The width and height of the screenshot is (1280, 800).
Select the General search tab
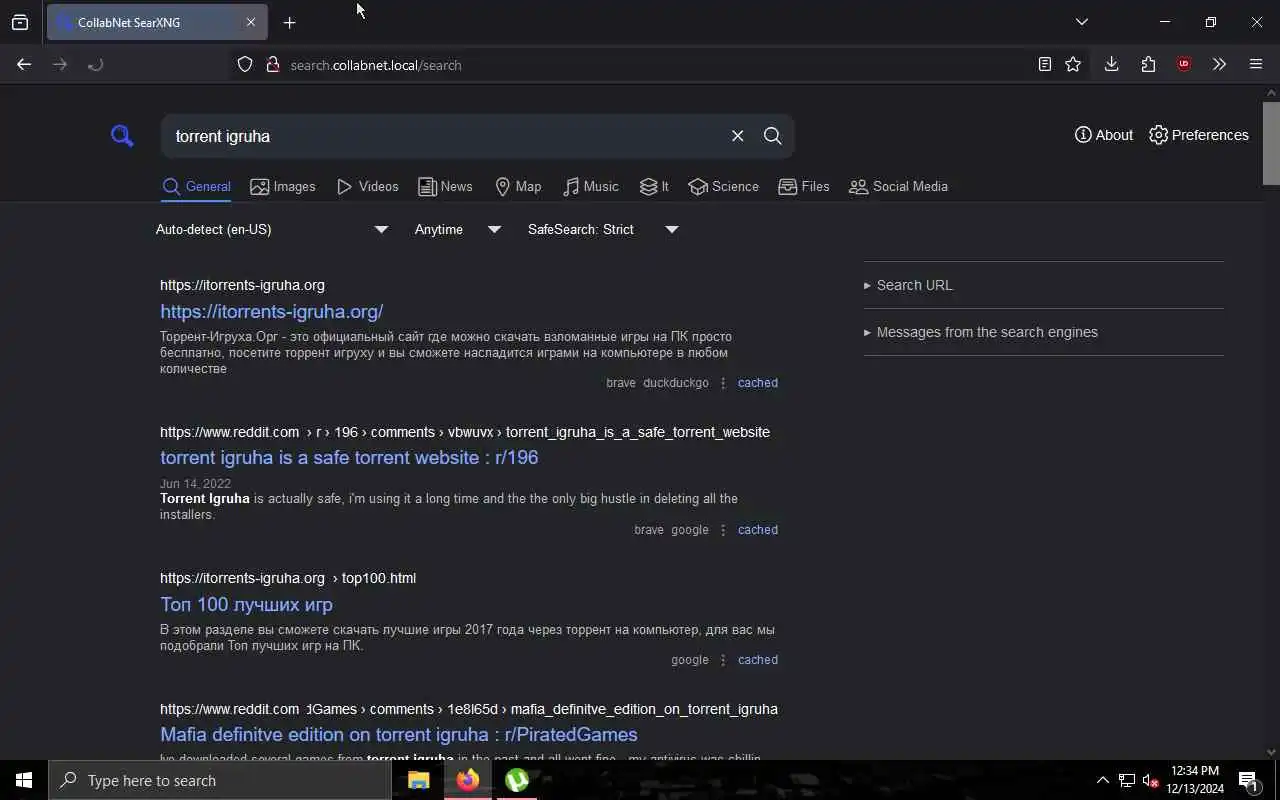196,186
